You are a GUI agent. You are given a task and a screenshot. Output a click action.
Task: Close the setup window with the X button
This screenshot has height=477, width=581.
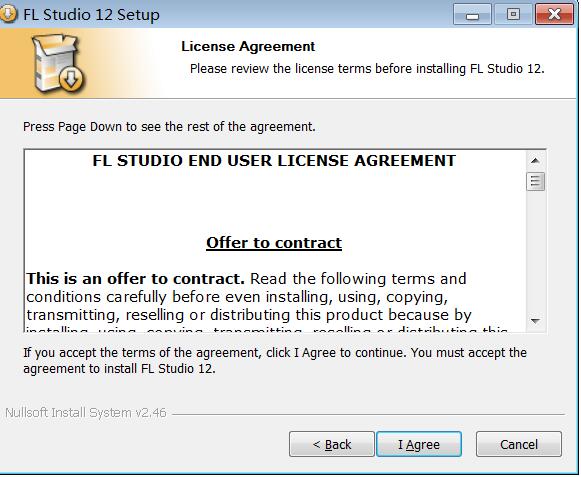tap(554, 14)
